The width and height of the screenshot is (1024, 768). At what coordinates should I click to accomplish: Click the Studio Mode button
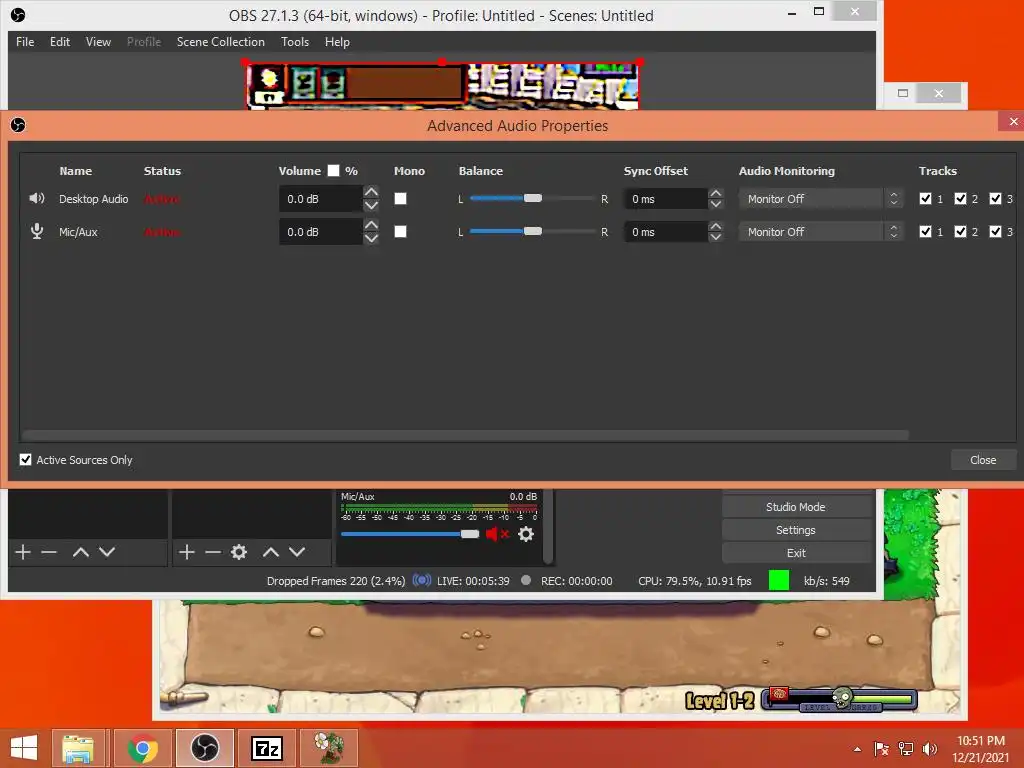tap(795, 507)
